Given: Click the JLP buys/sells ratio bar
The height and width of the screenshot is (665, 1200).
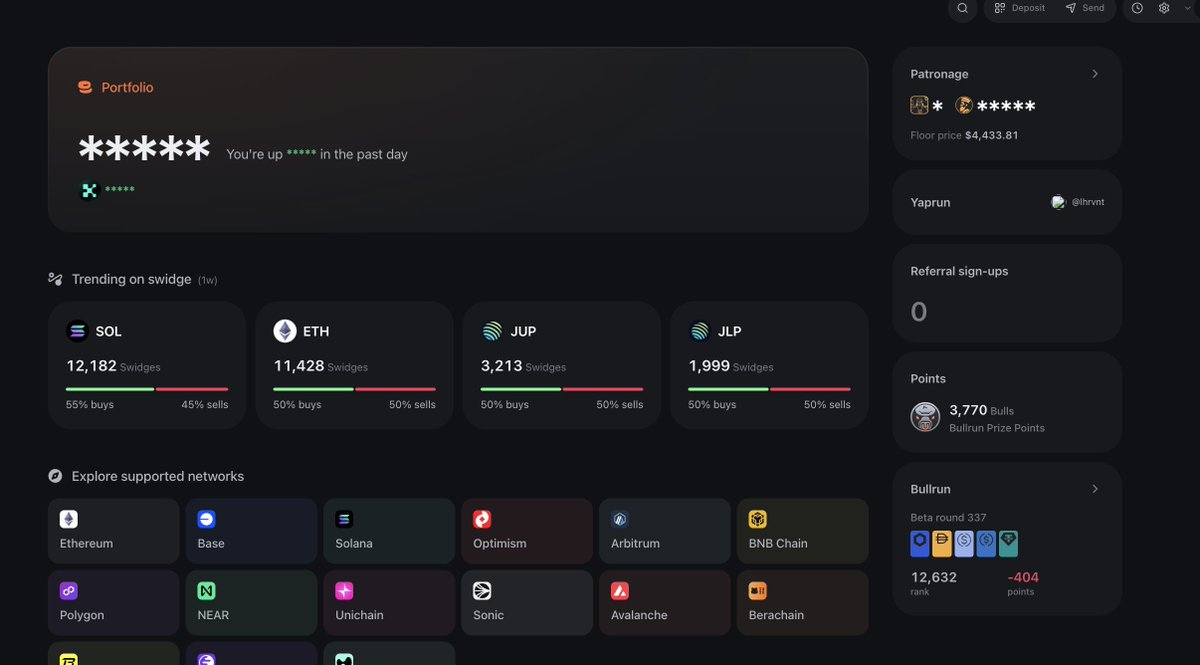Looking at the screenshot, I should (x=770, y=389).
